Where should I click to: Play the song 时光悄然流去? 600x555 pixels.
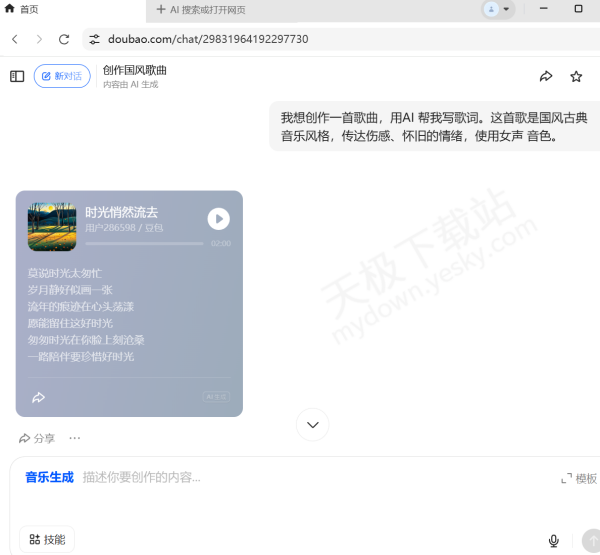click(x=218, y=219)
